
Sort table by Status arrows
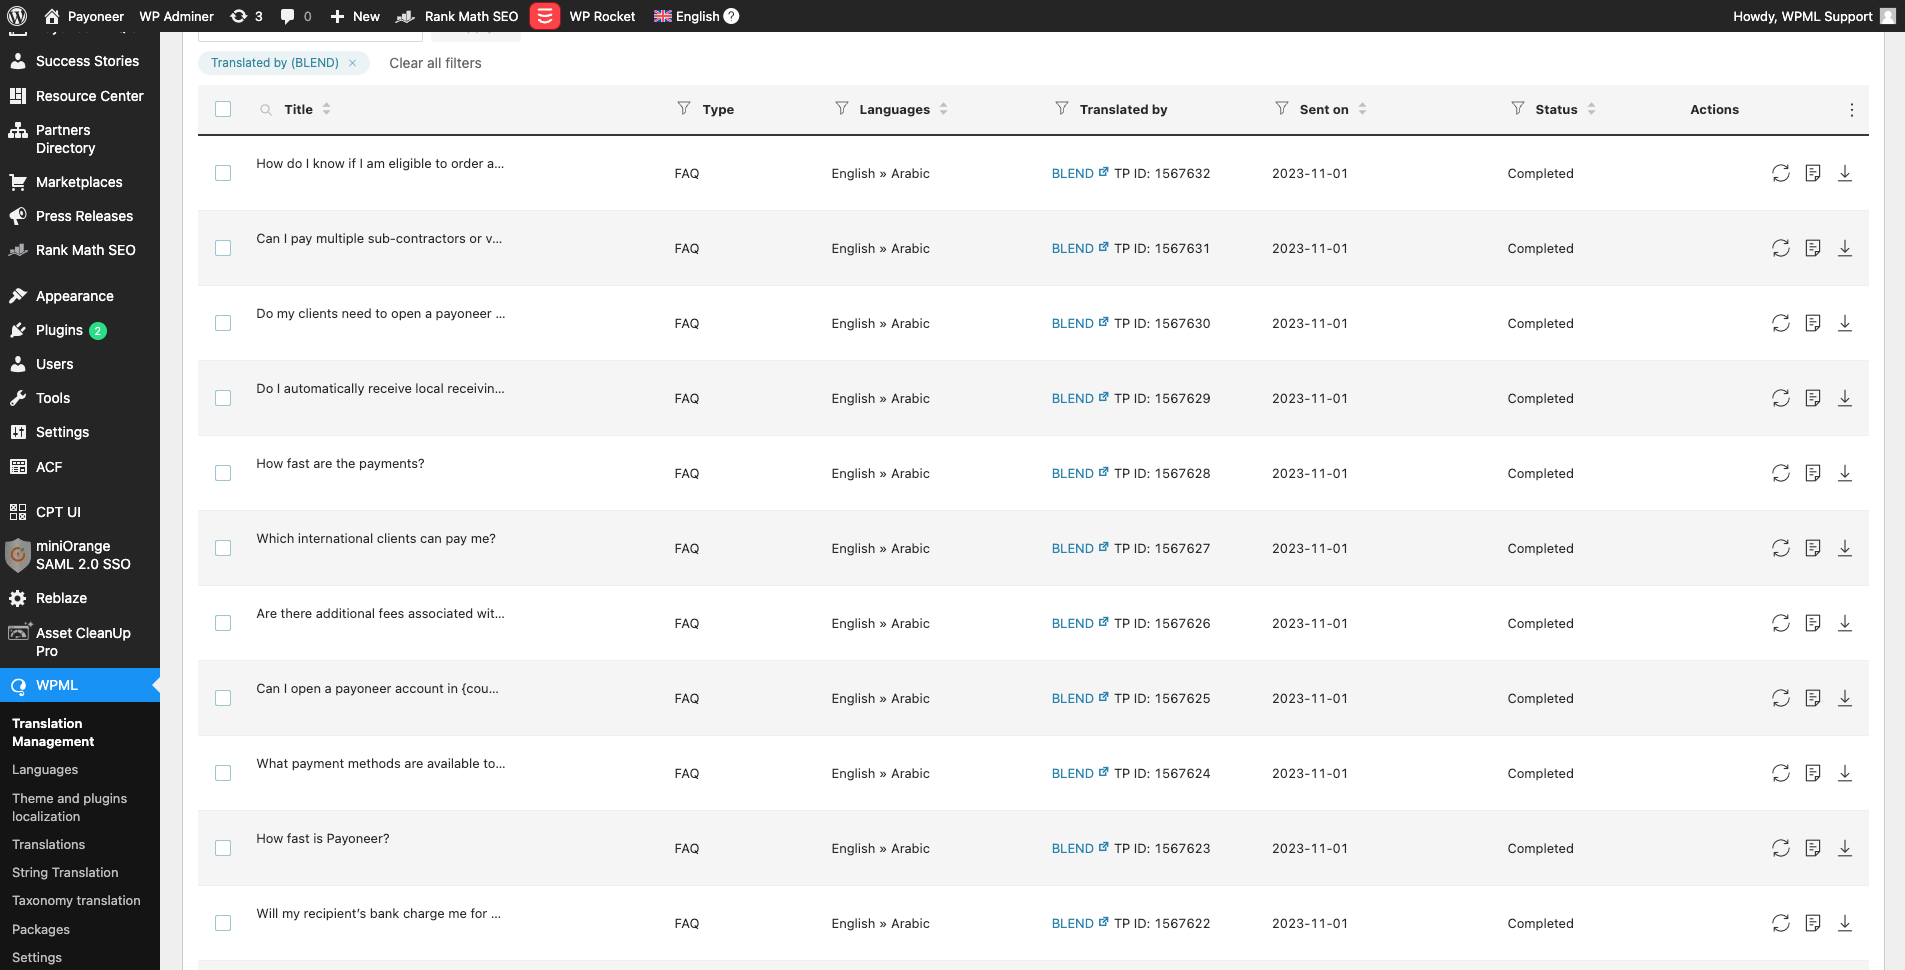click(1592, 109)
